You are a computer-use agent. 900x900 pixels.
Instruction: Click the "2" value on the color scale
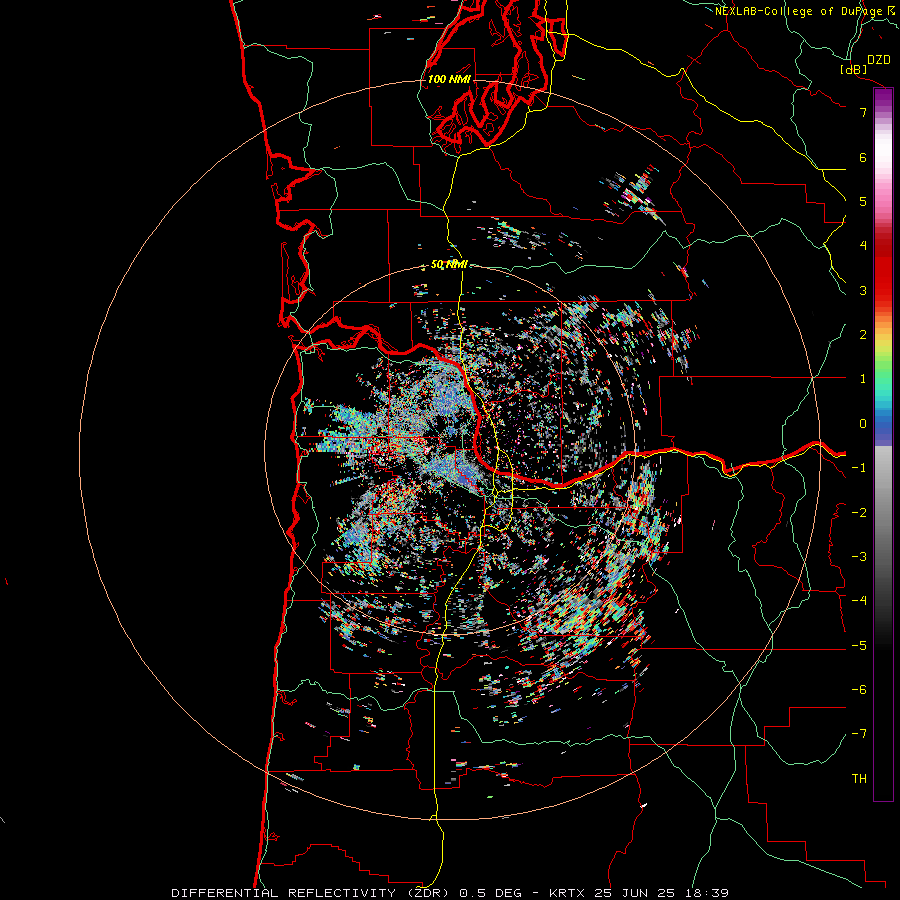[x=863, y=335]
